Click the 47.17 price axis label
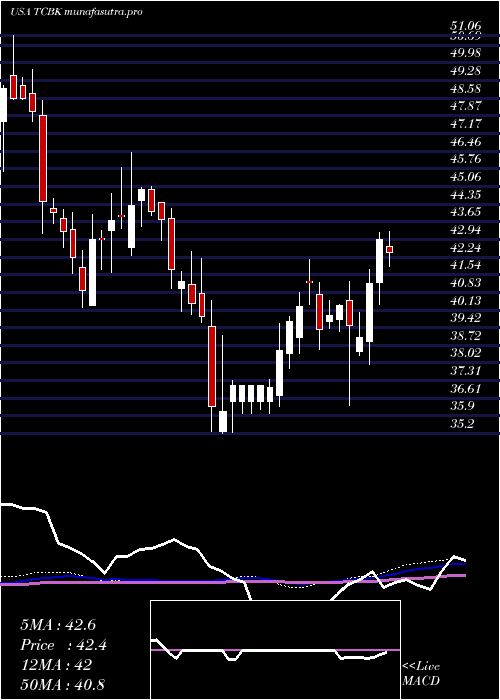 465,124
